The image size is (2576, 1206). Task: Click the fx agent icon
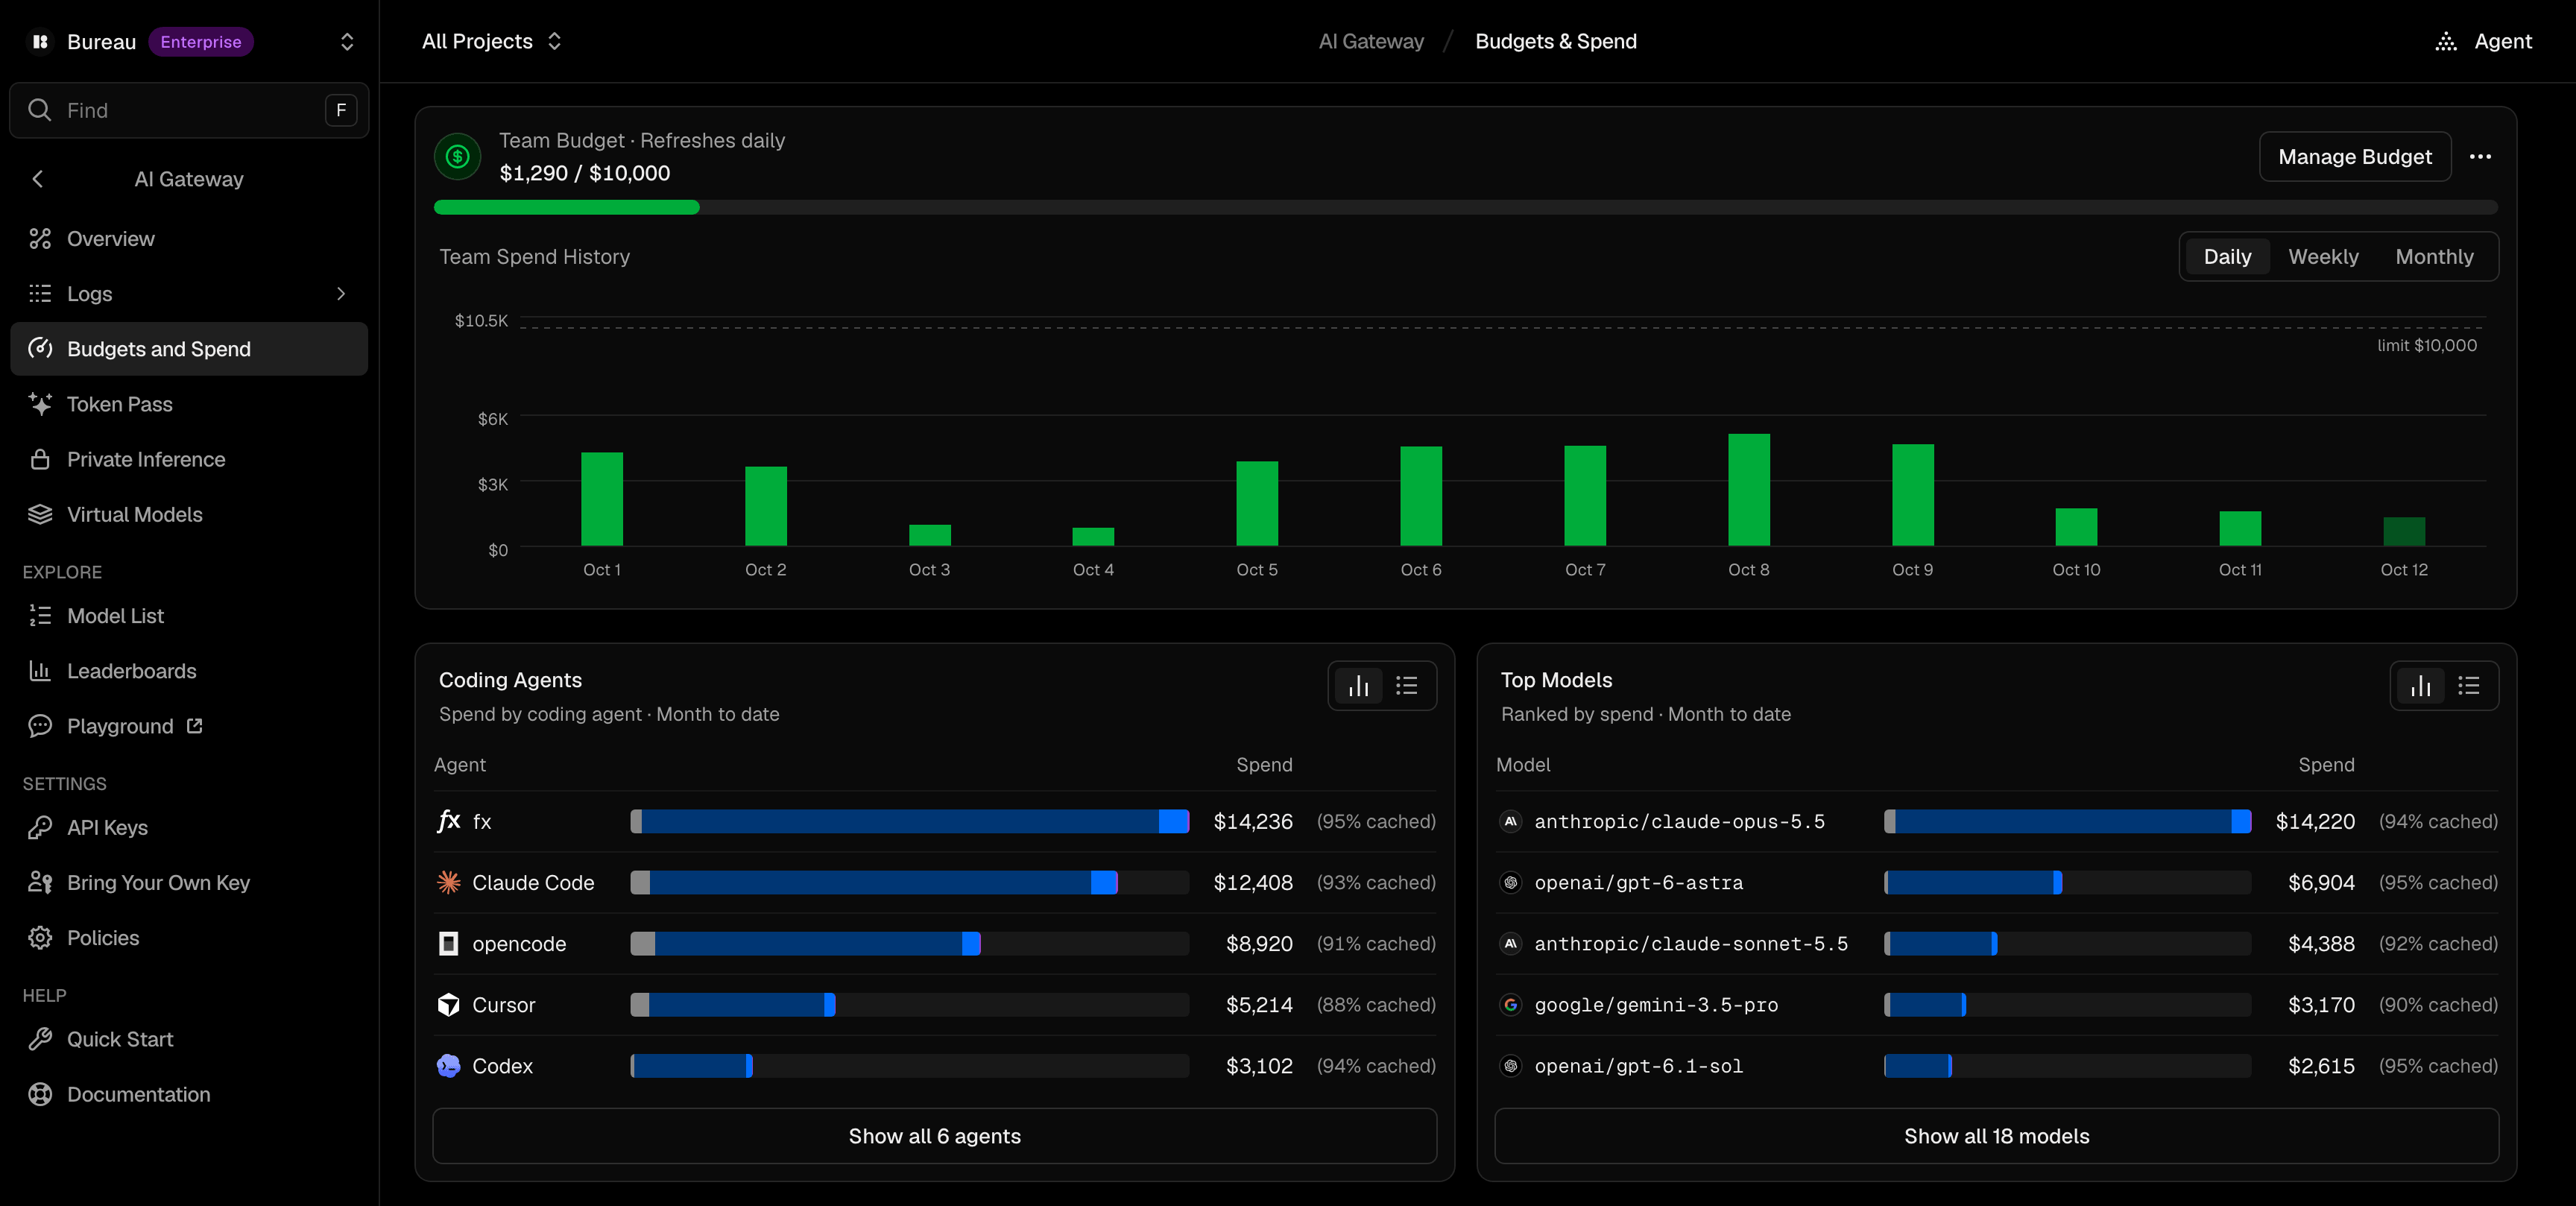pos(449,821)
